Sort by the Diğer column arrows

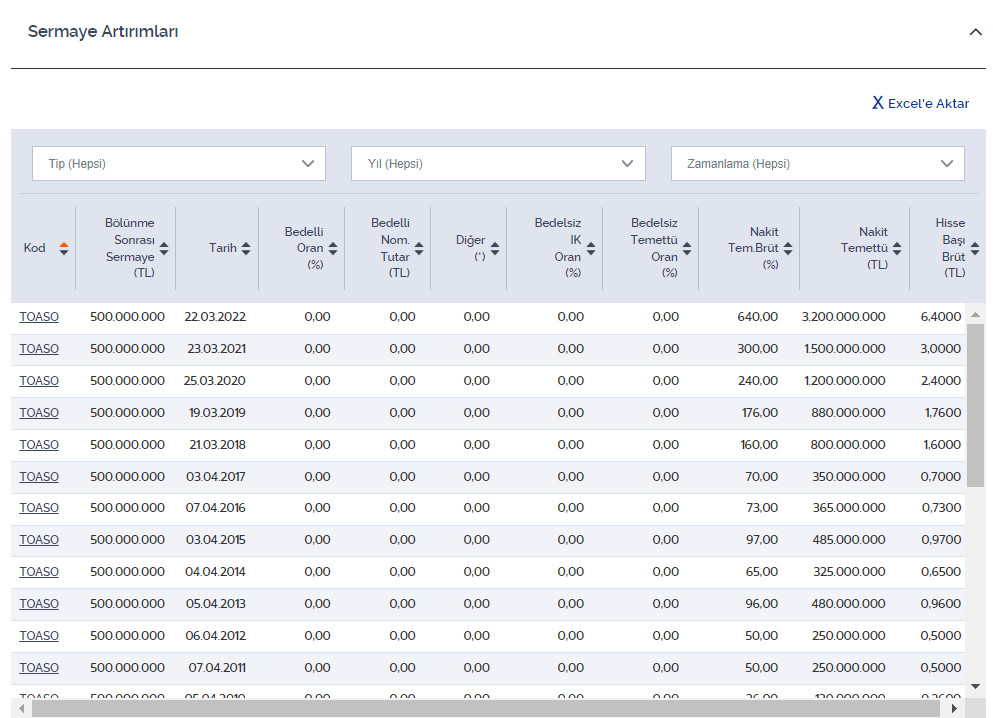[x=495, y=248]
